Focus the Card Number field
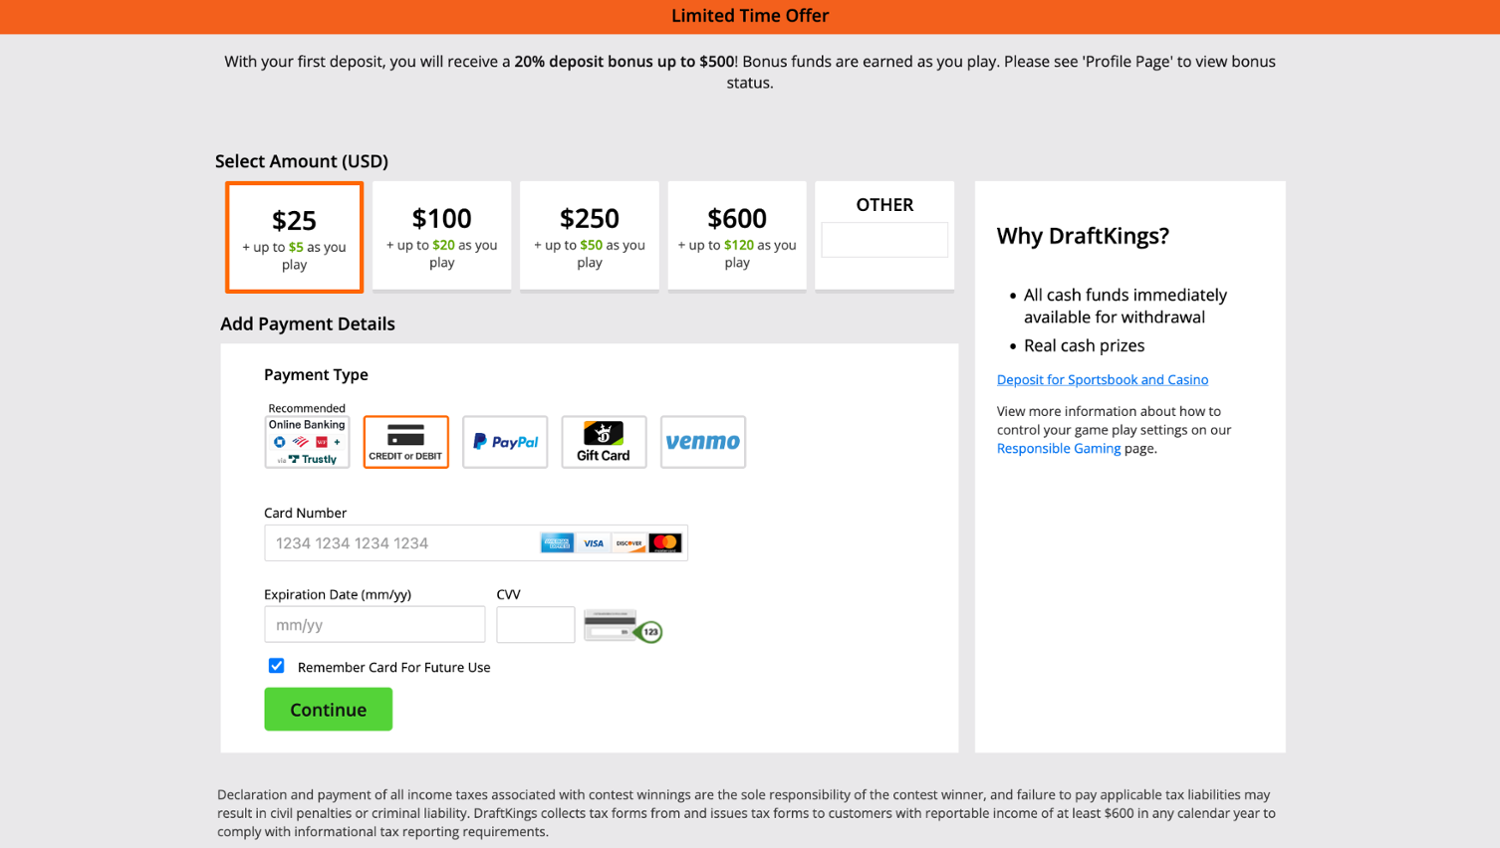This screenshot has height=848, width=1500. pos(400,543)
